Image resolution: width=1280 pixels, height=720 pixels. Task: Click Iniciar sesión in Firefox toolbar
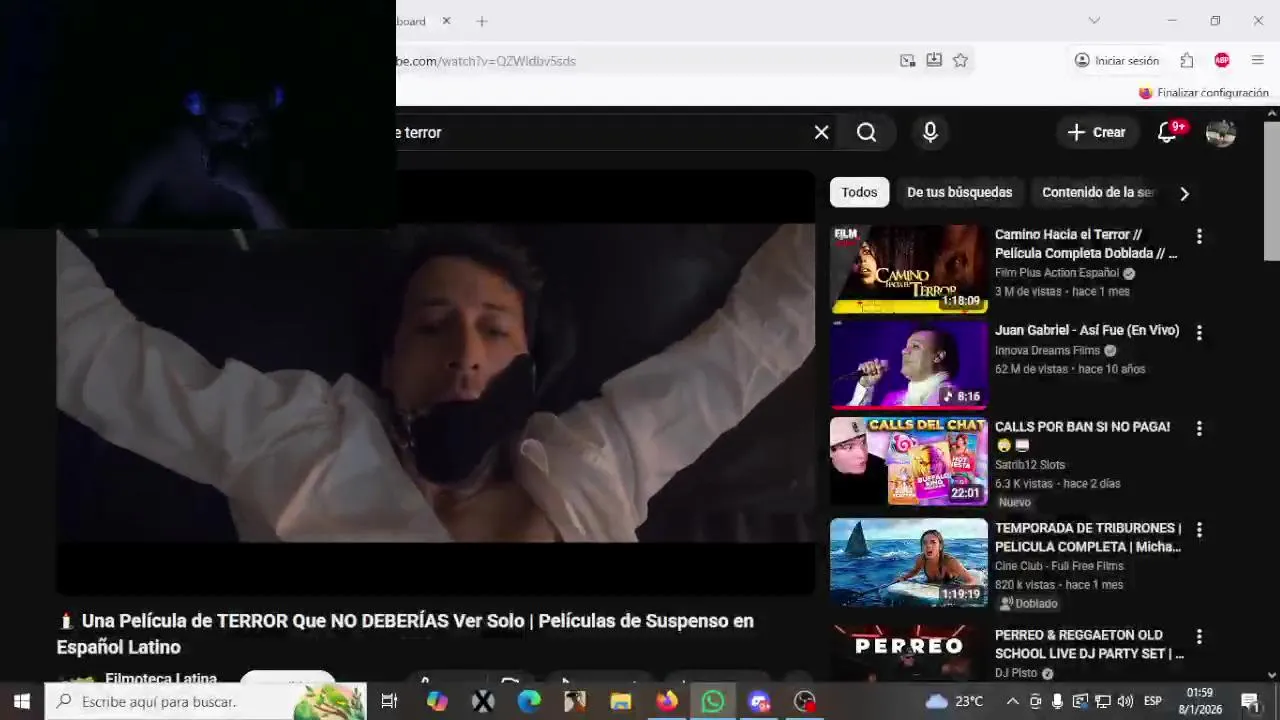tap(1116, 61)
